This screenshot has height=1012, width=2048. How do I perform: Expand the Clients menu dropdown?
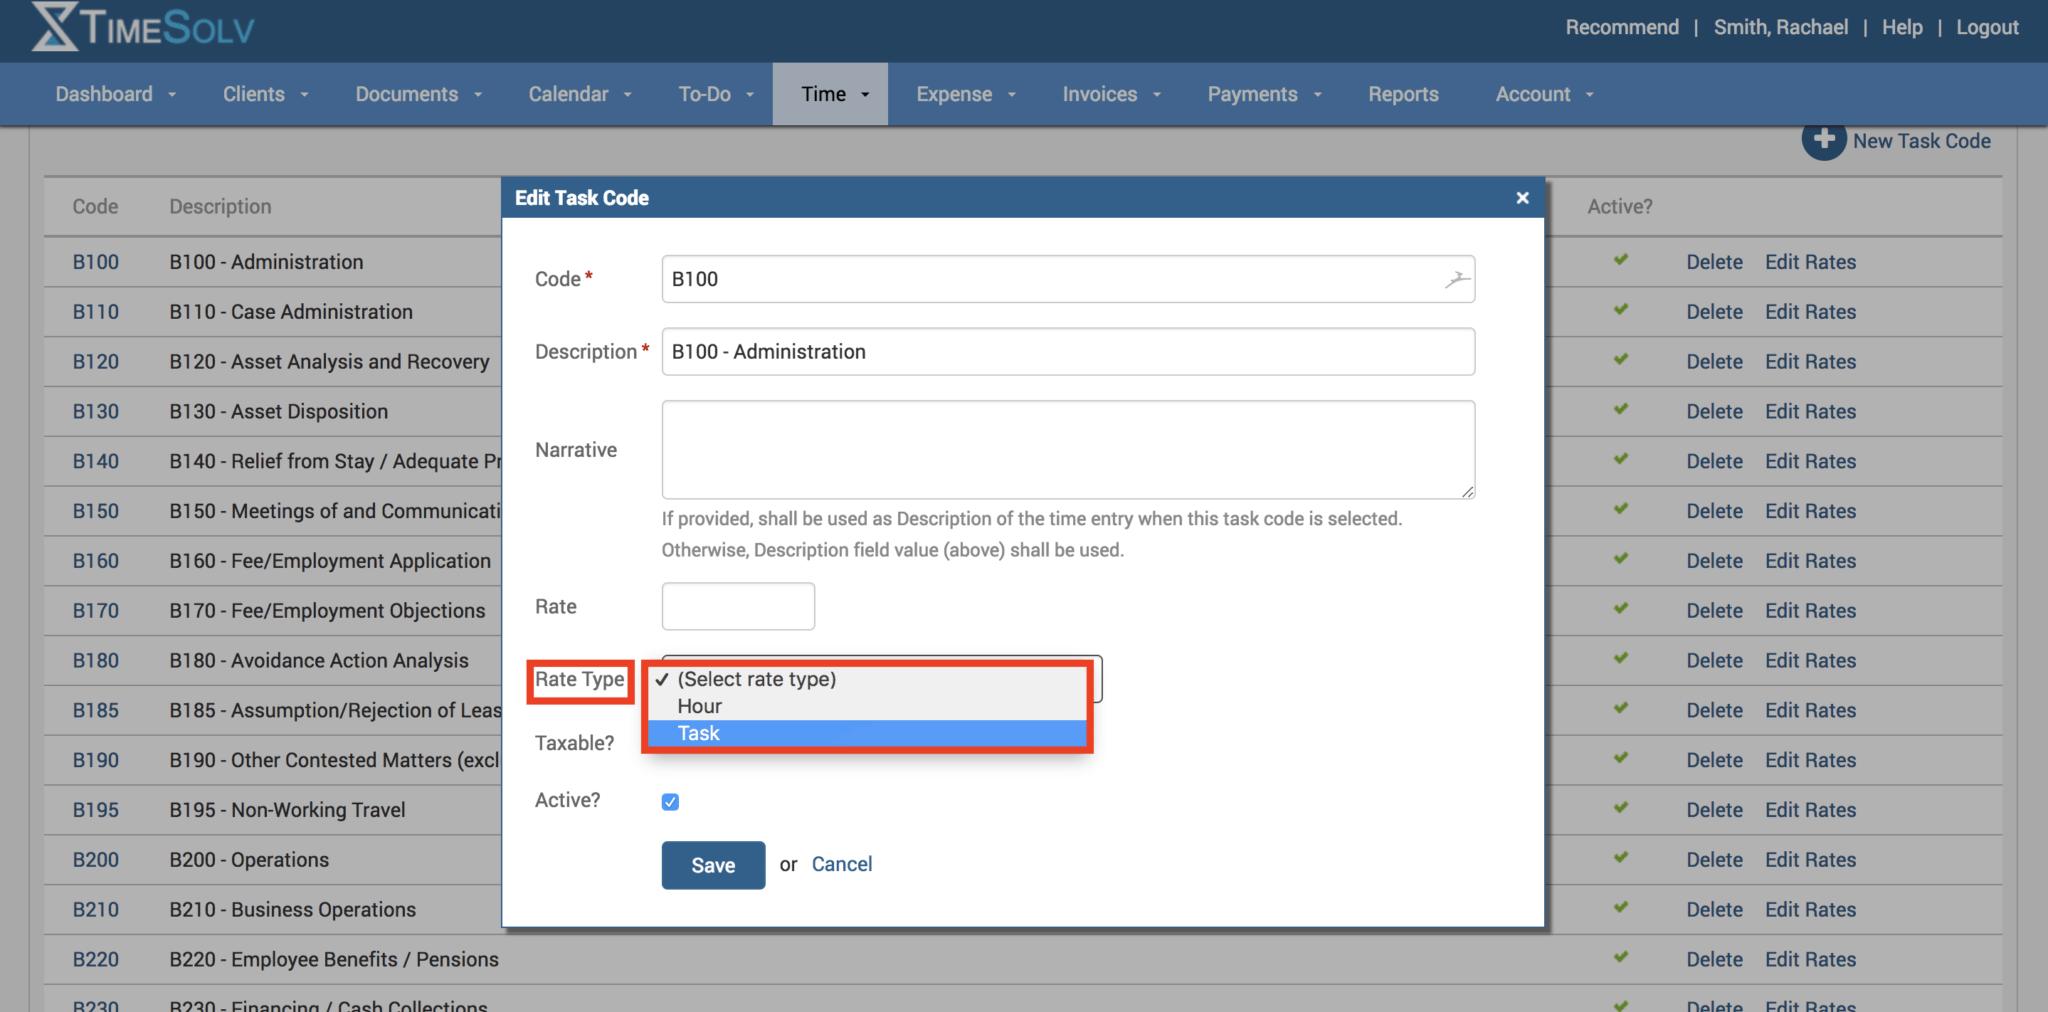click(265, 94)
